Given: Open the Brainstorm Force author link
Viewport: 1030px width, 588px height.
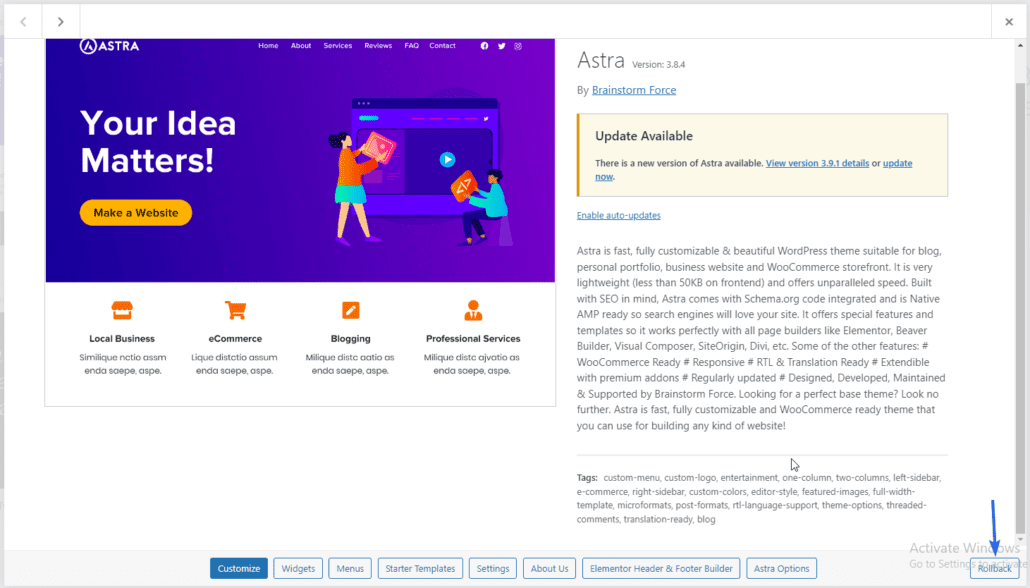Looking at the screenshot, I should pyautogui.click(x=634, y=90).
